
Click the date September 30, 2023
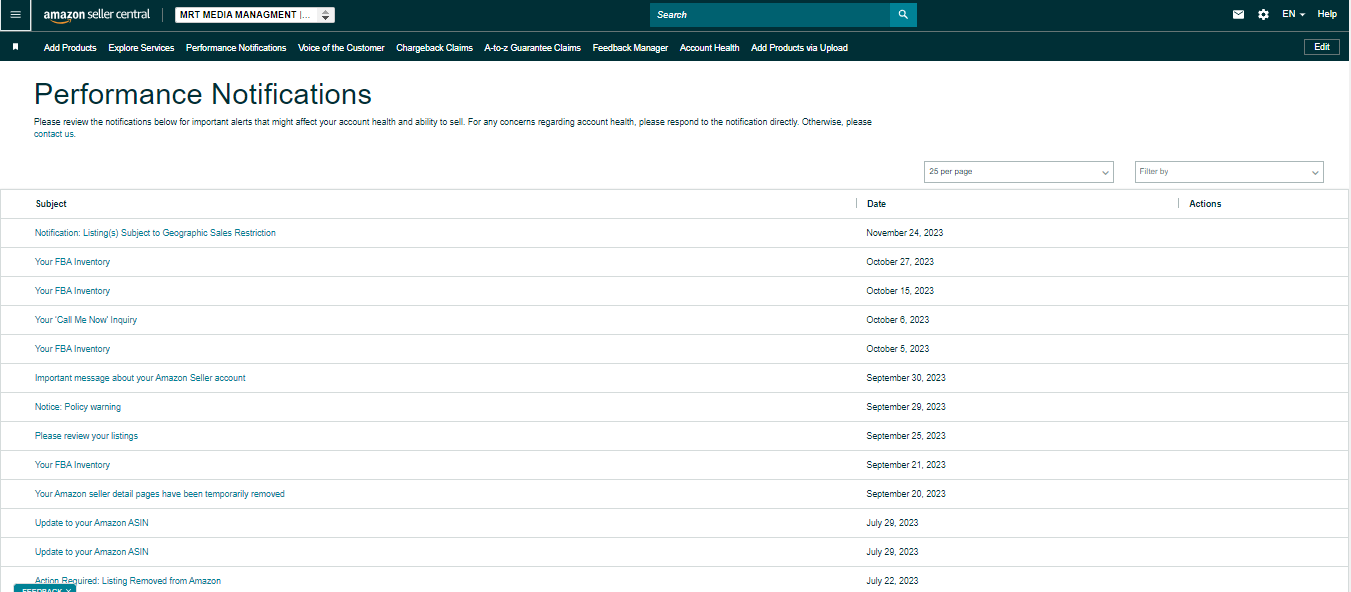pyautogui.click(x=906, y=378)
